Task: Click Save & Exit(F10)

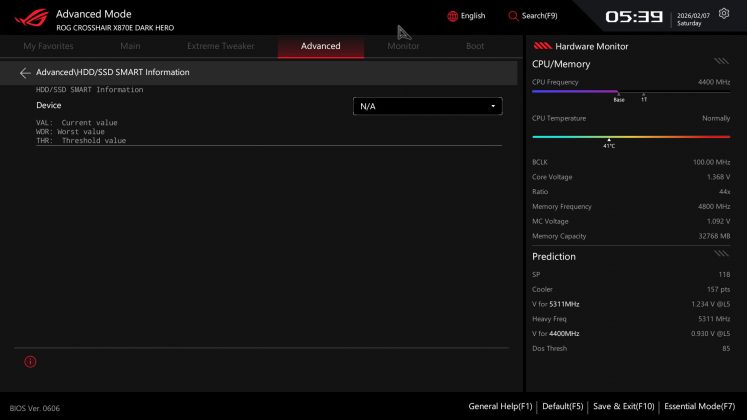Action: pyautogui.click(x=623, y=406)
